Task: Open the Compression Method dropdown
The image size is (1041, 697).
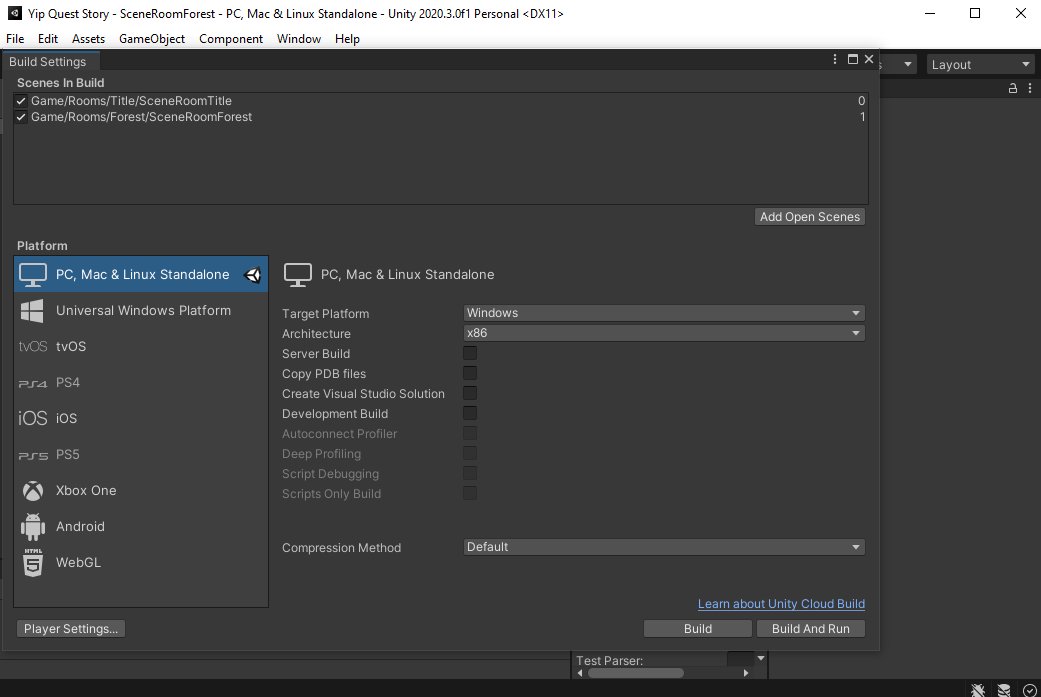Action: tap(664, 547)
